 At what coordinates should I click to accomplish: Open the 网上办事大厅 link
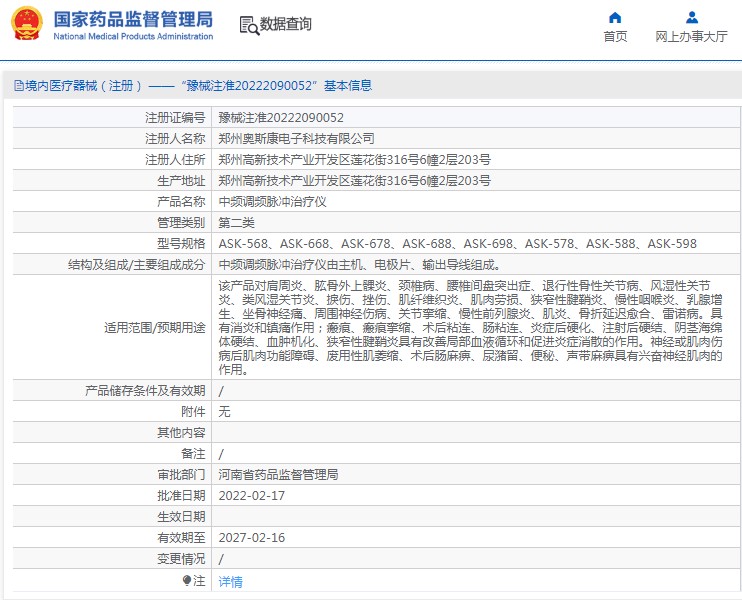tap(691, 36)
